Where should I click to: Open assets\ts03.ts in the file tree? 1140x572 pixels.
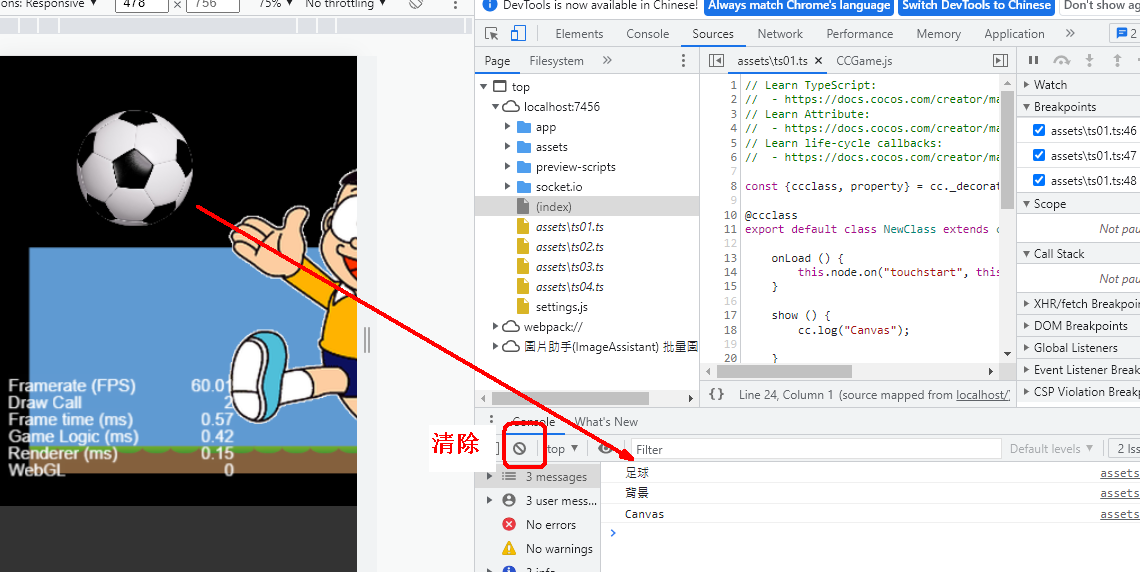click(x=569, y=267)
